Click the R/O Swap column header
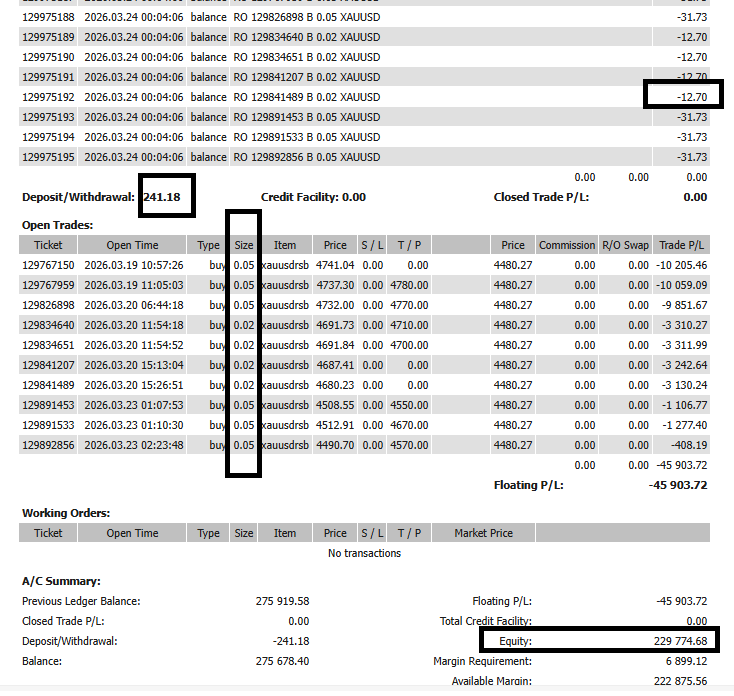734x696 pixels. 625,245
